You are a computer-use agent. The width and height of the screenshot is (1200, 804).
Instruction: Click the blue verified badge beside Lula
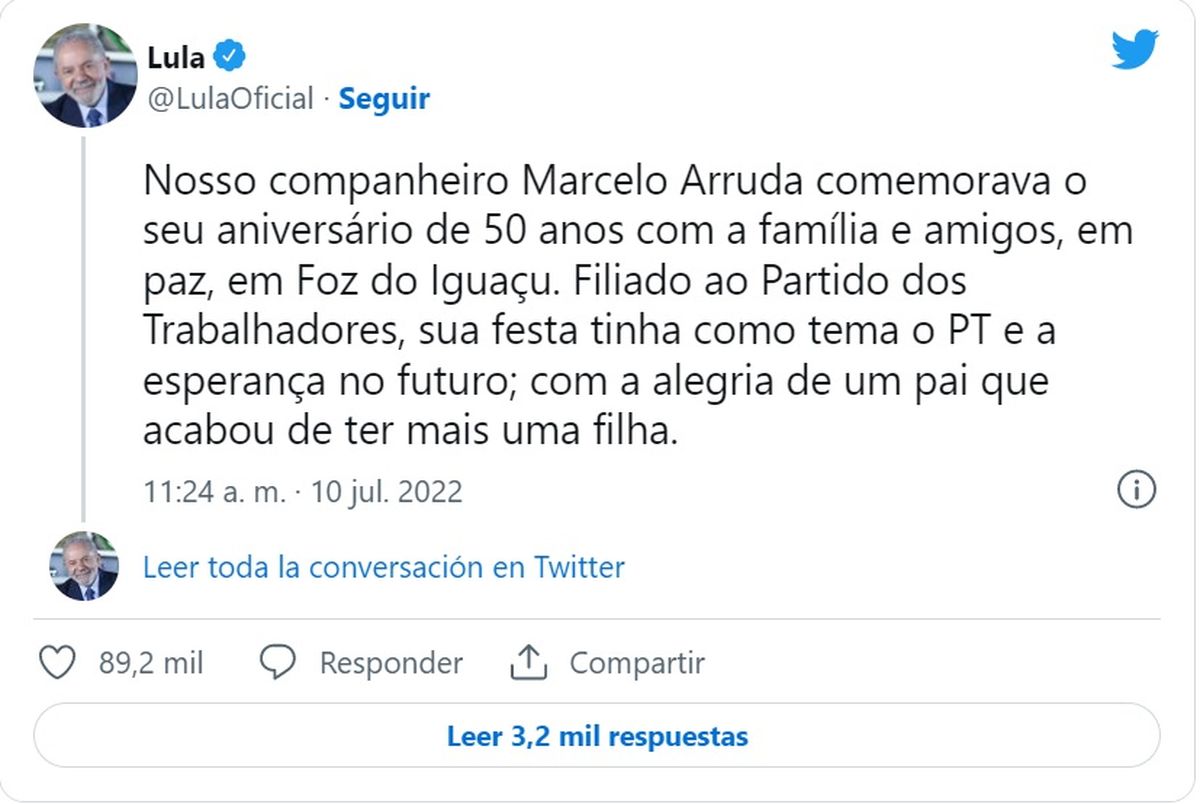click(229, 57)
